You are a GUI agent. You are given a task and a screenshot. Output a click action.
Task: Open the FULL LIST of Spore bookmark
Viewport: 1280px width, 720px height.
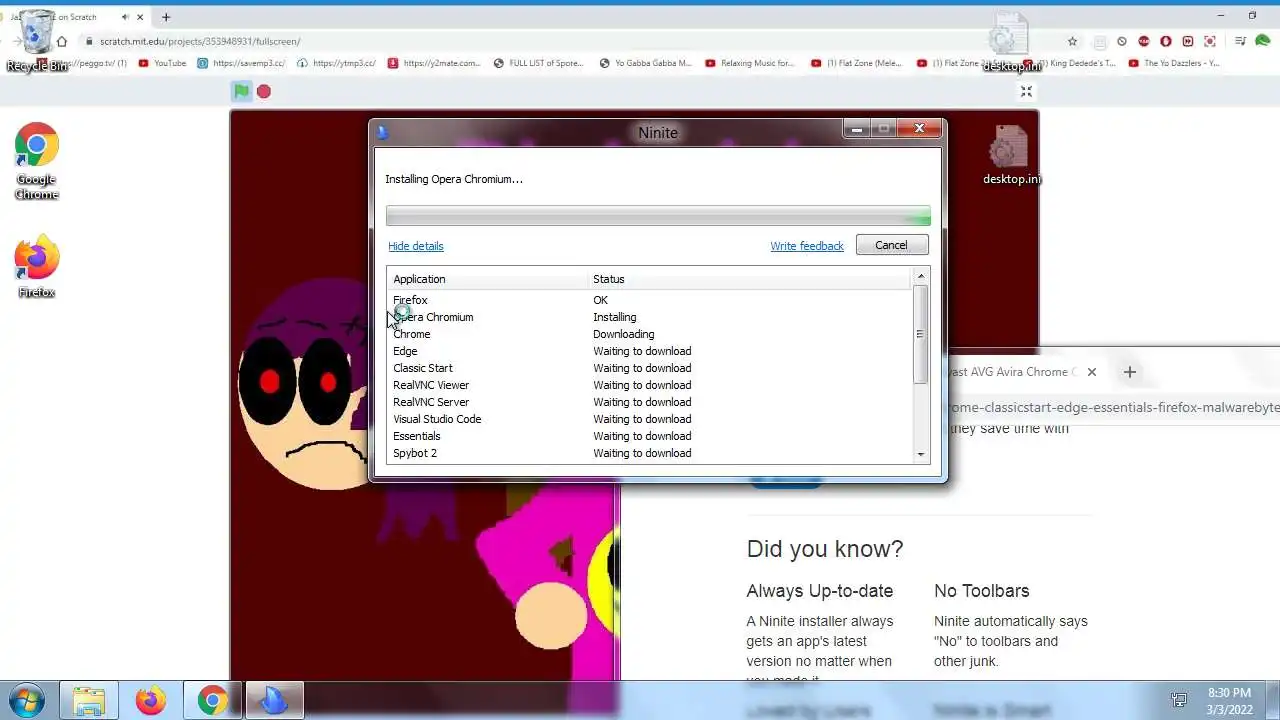coord(538,63)
